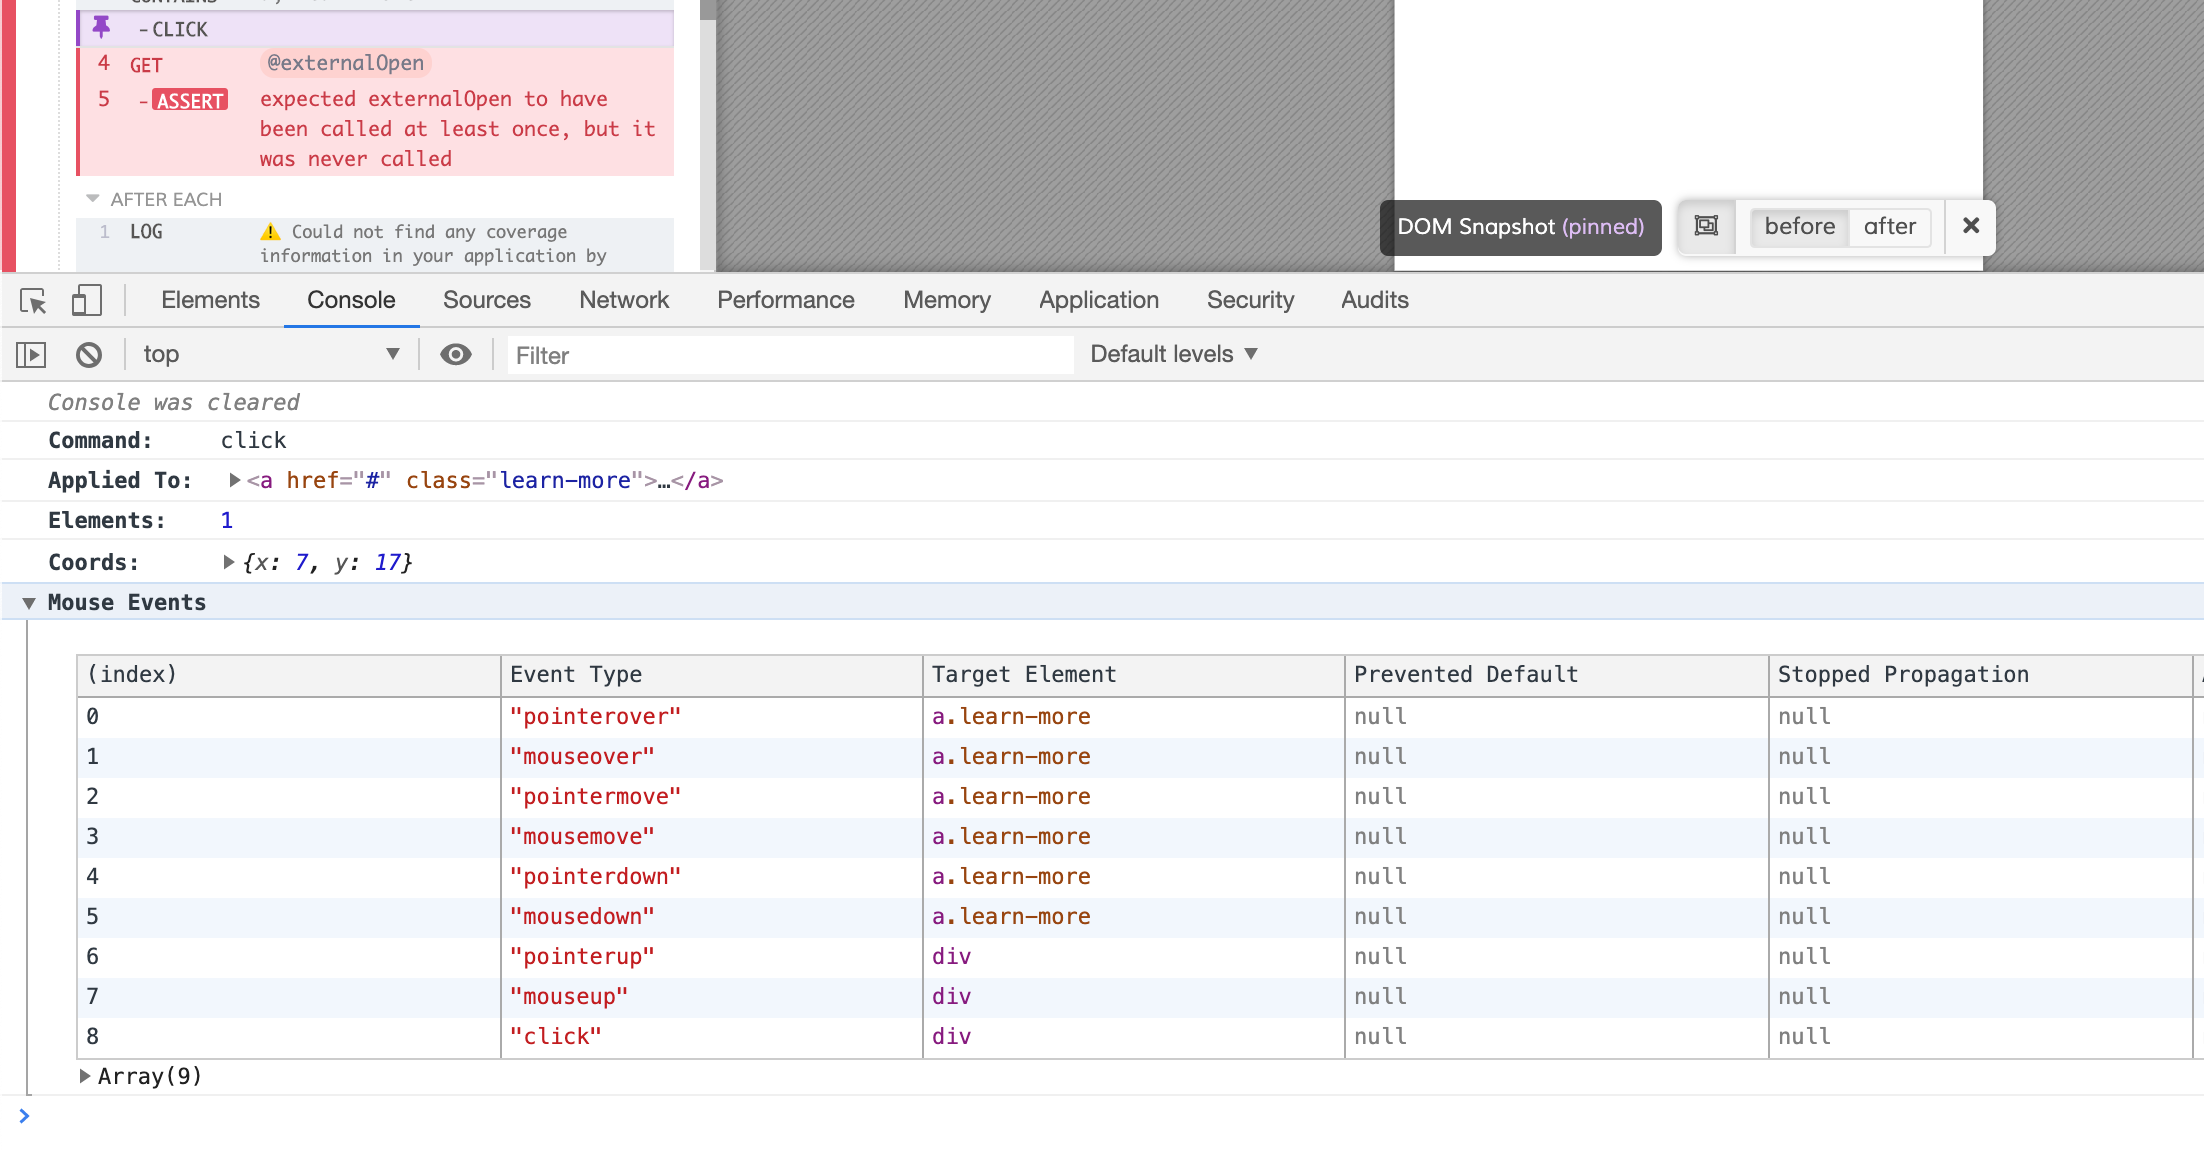Create a live expression with the eye icon
Screen dimensions: 2204x1150
(456, 354)
